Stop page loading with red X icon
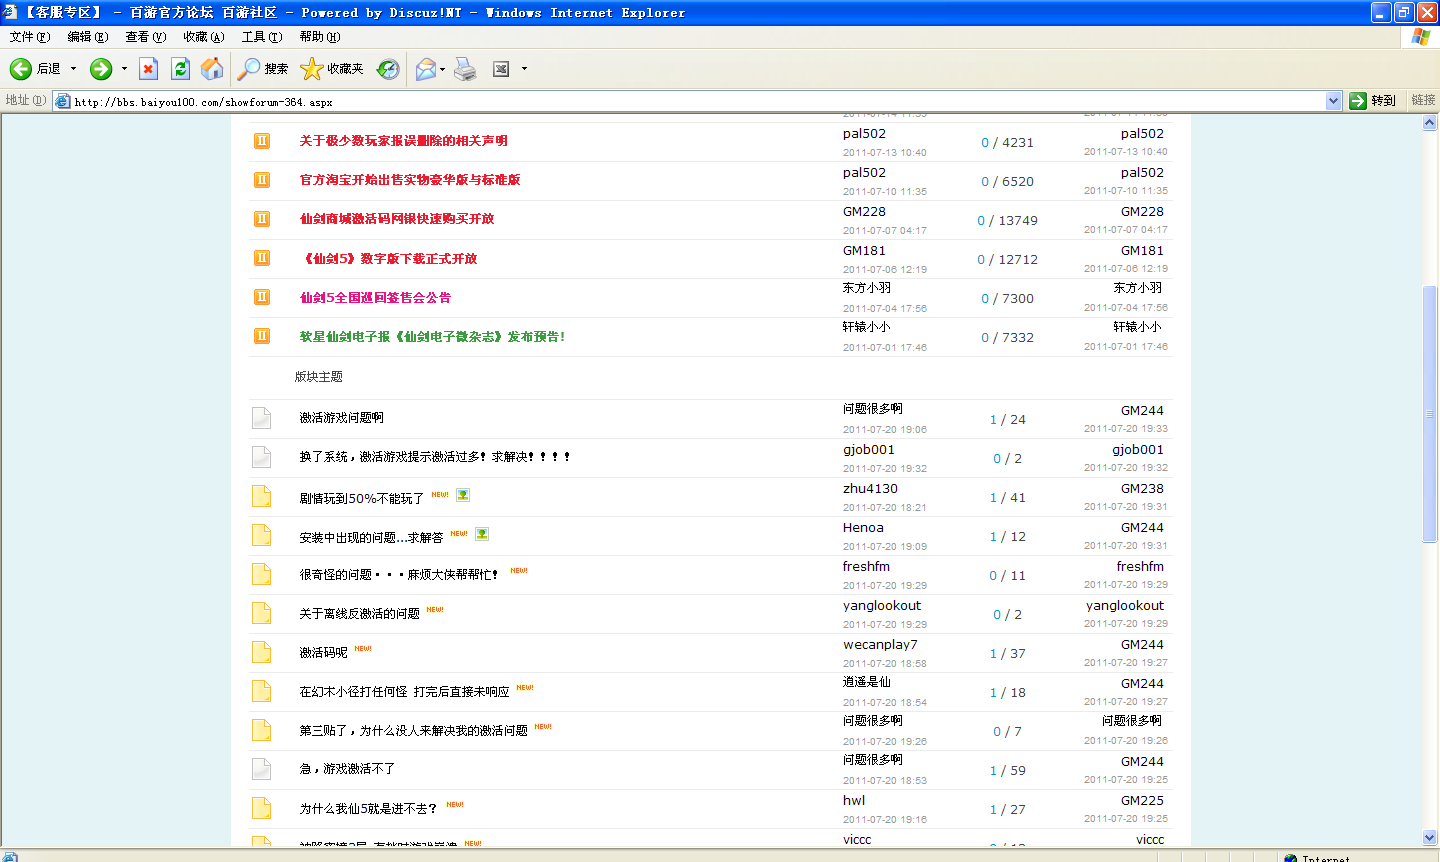This screenshot has height=862, width=1440. click(148, 68)
